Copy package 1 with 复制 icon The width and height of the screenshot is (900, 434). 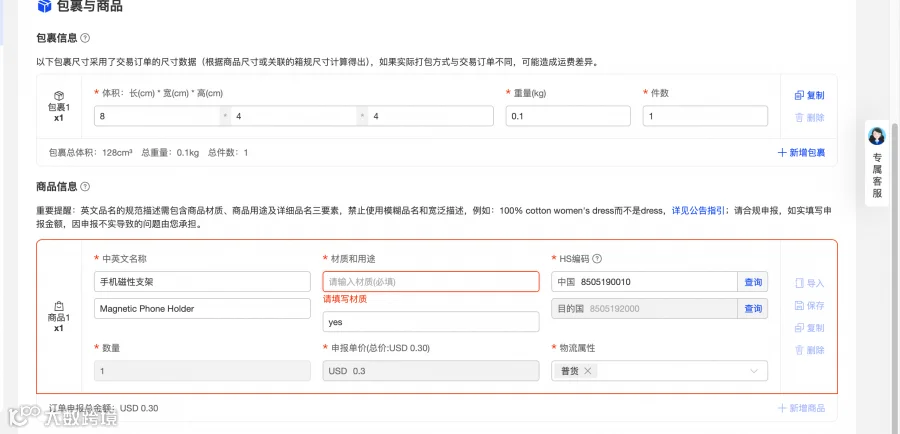[x=800, y=95]
